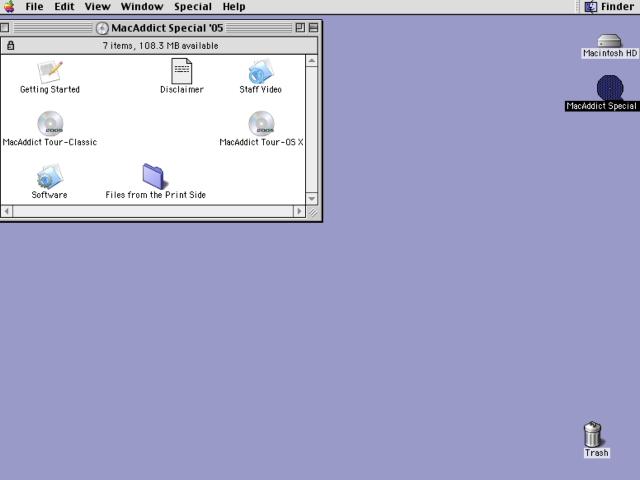This screenshot has height=480, width=640.
Task: Click the 'Software' folder name label
Action: pyautogui.click(x=49, y=195)
